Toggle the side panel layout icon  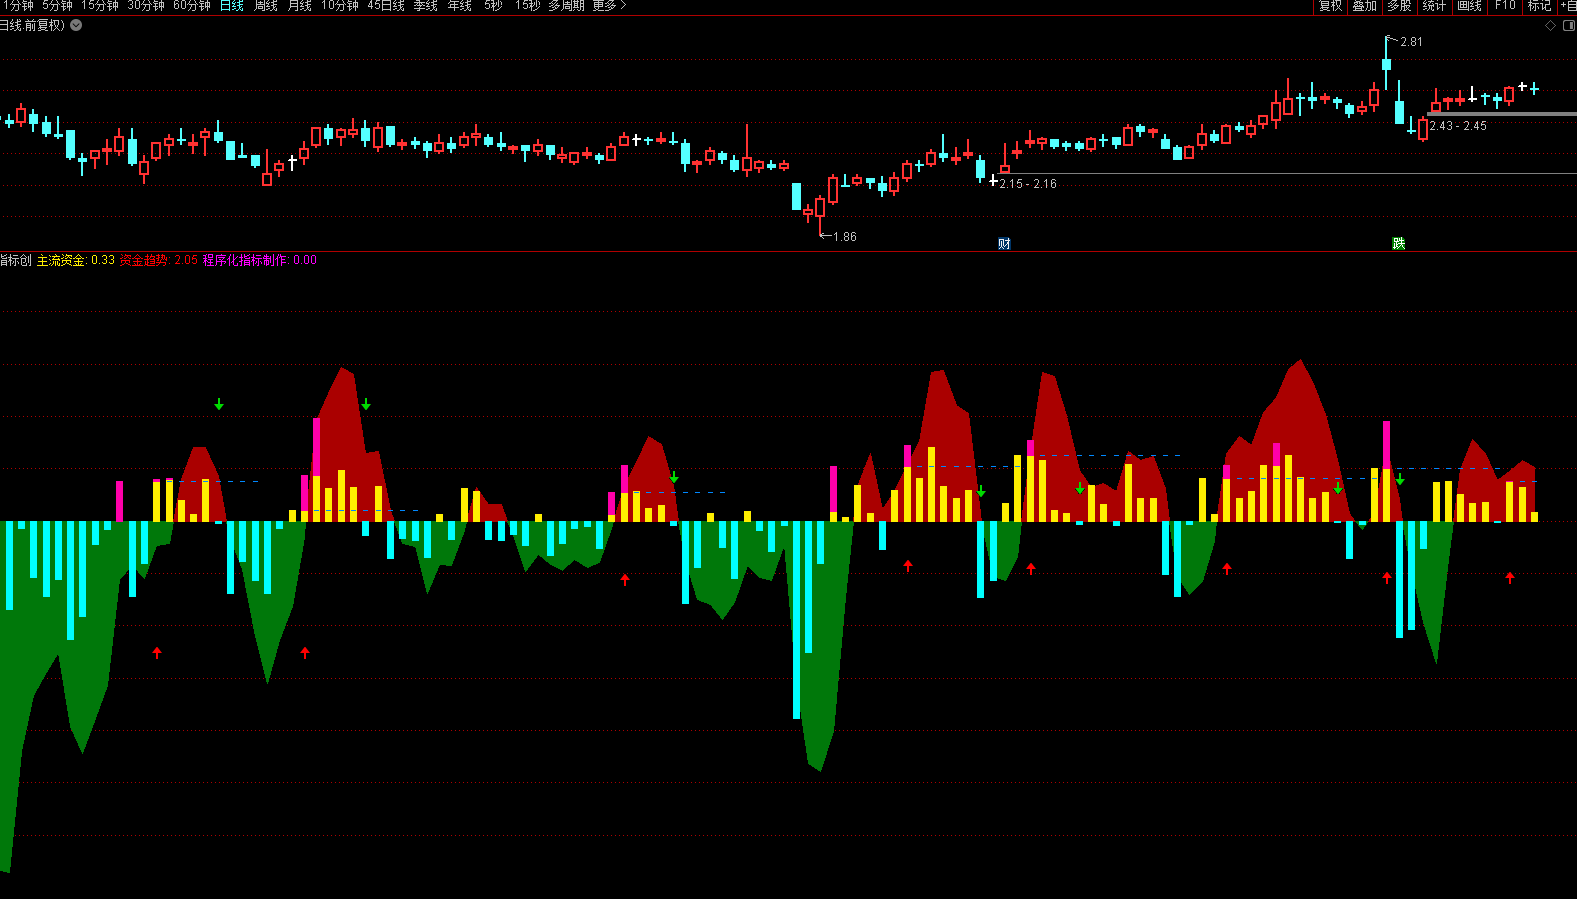click(x=1568, y=26)
